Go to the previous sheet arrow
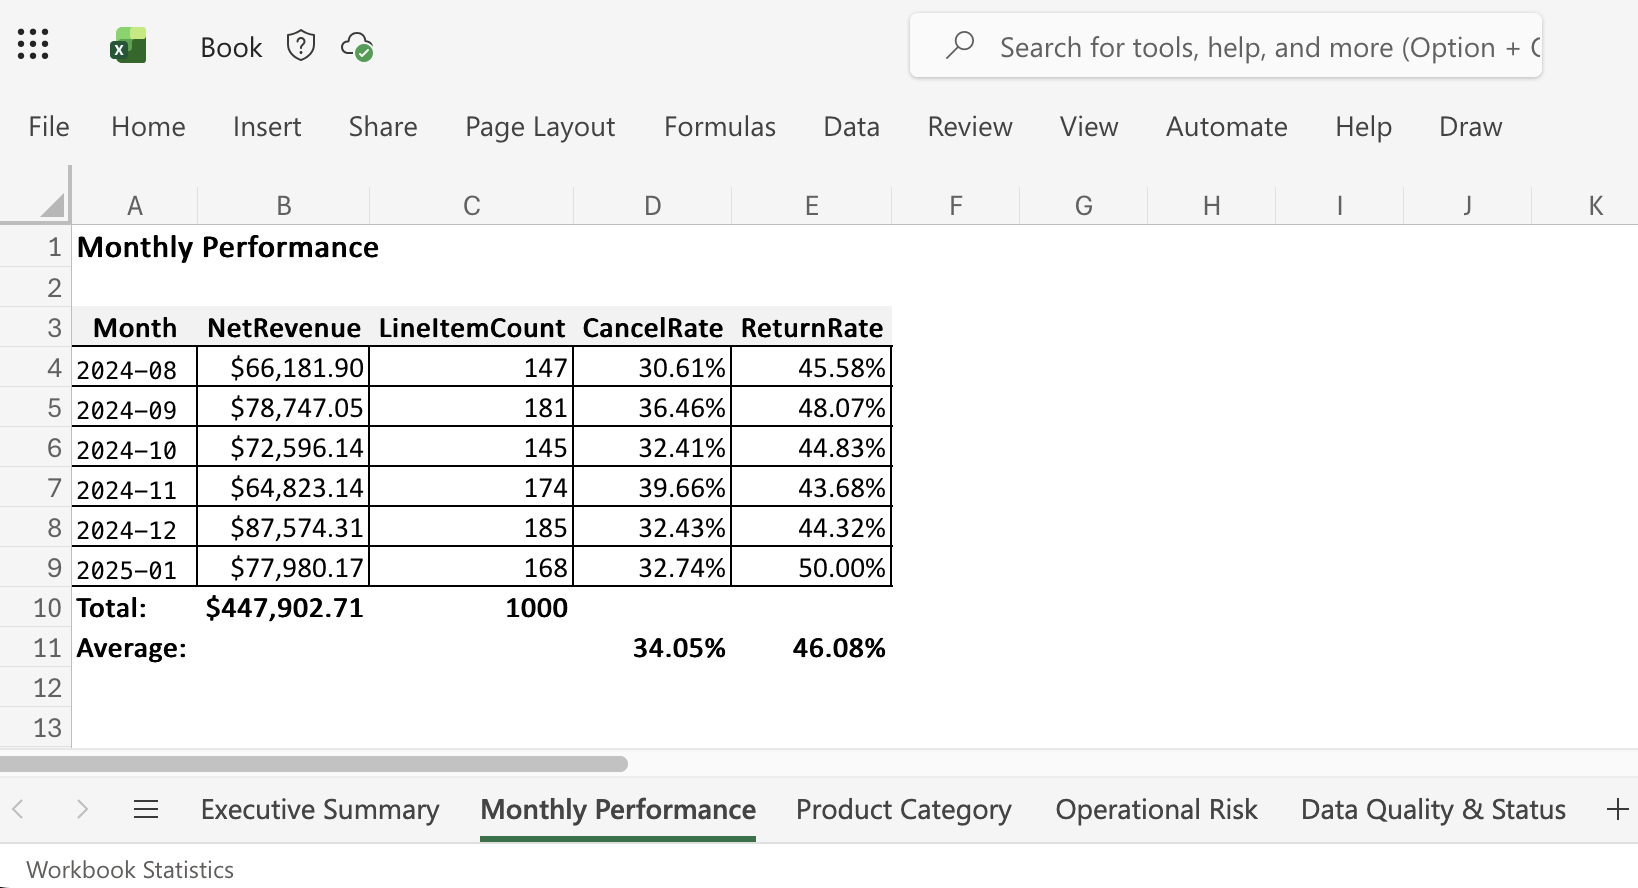The width and height of the screenshot is (1638, 888). point(18,809)
